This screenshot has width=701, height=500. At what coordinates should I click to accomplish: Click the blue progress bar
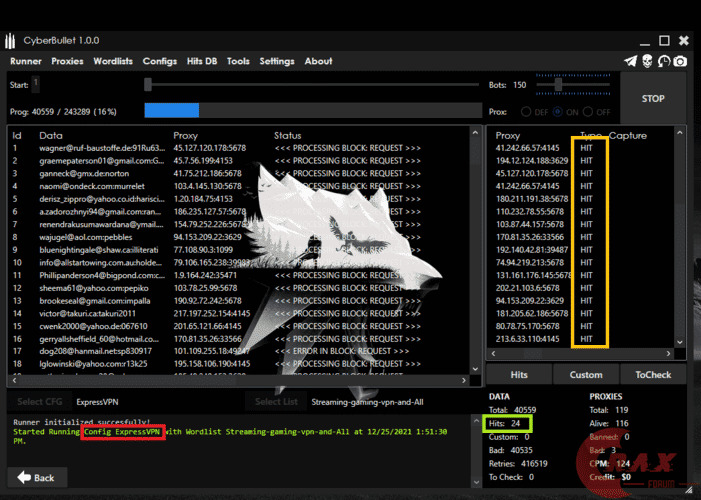tap(172, 110)
